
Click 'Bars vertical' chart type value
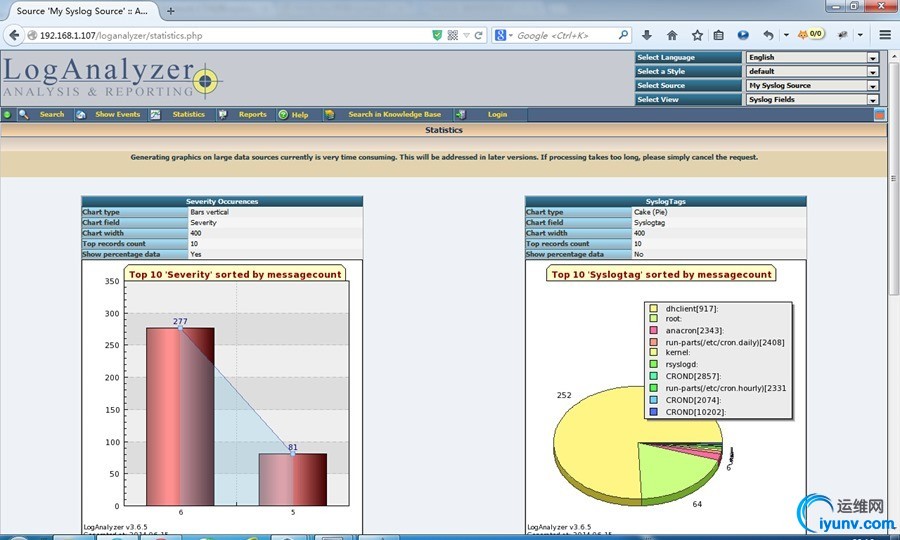tap(210, 212)
